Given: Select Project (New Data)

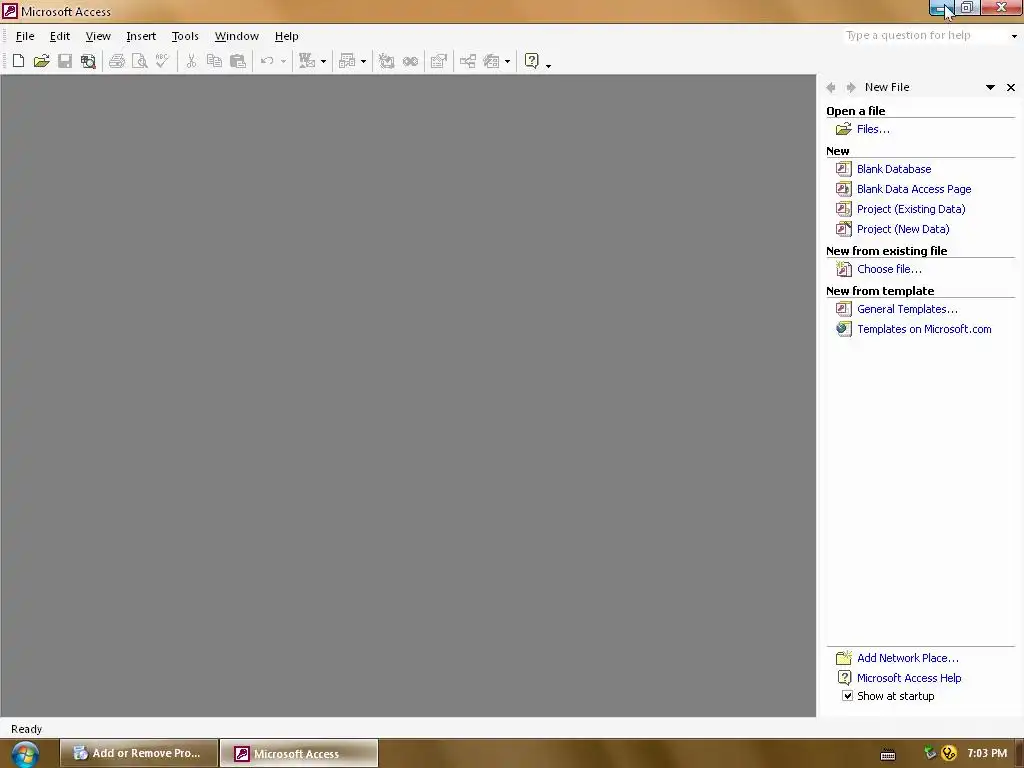Looking at the screenshot, I should coord(903,230).
